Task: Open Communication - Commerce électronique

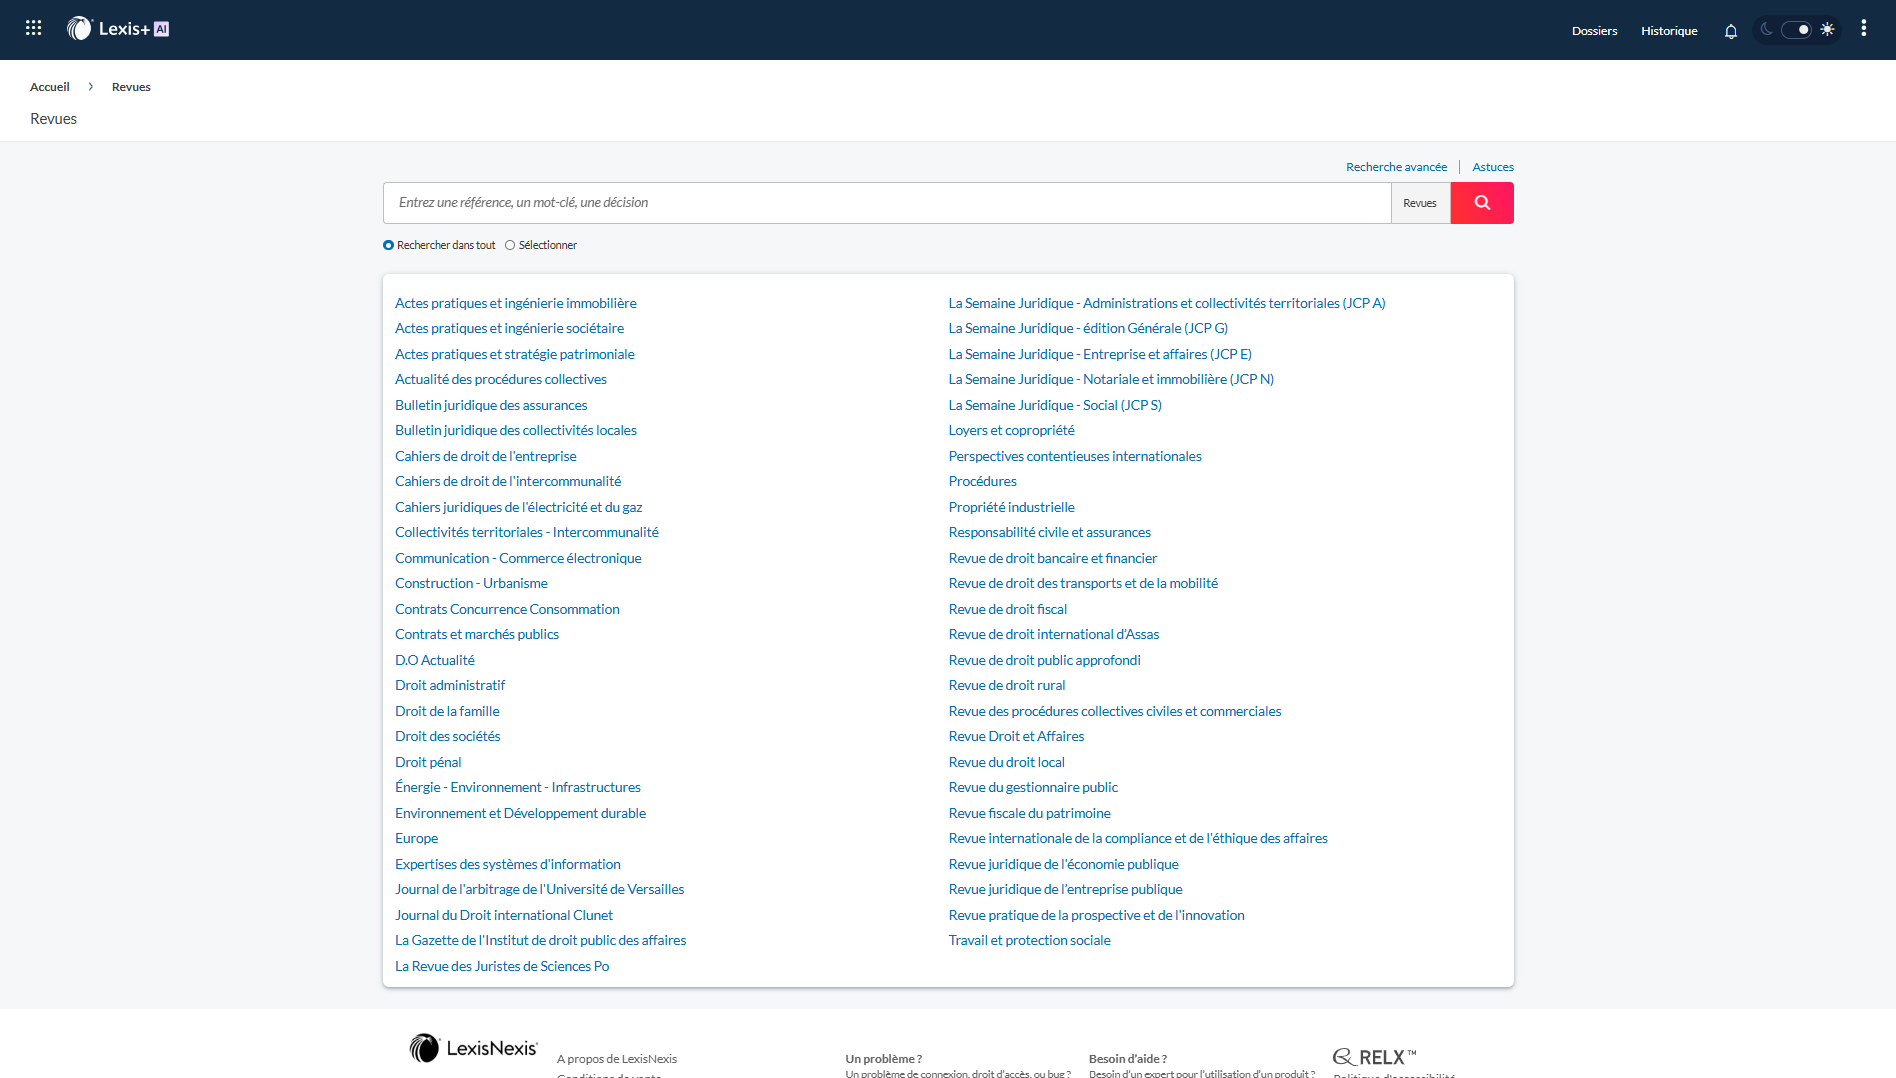Action: point(518,558)
